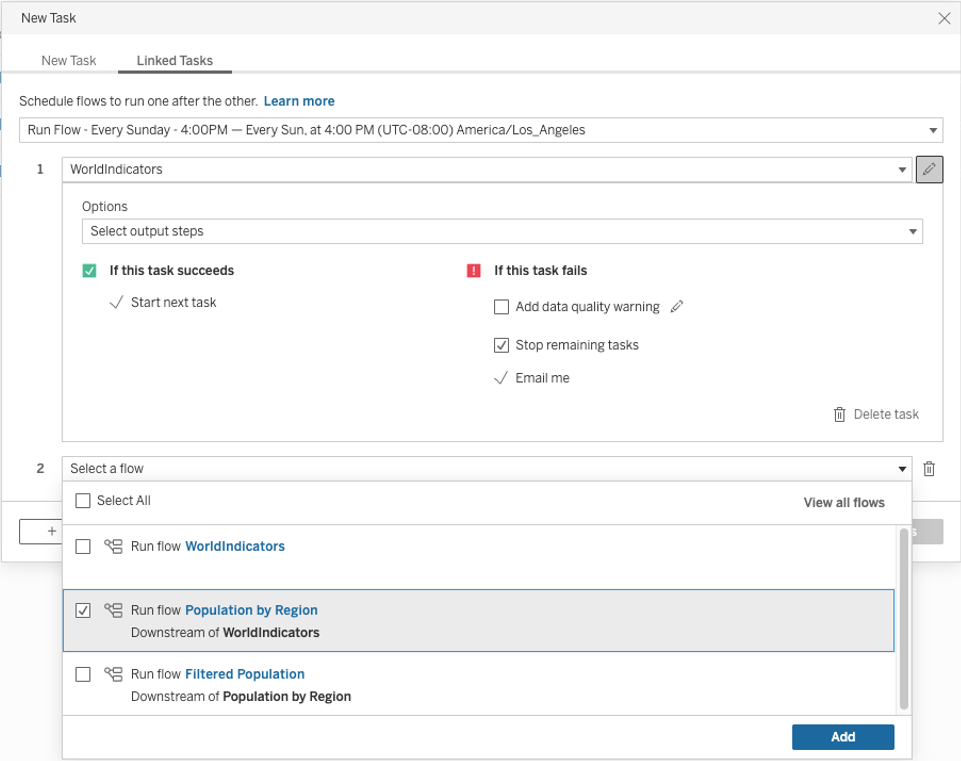Click Downstream of WorldIndicators text
Image resolution: width=961 pixels, height=761 pixels.
pyautogui.click(x=225, y=632)
